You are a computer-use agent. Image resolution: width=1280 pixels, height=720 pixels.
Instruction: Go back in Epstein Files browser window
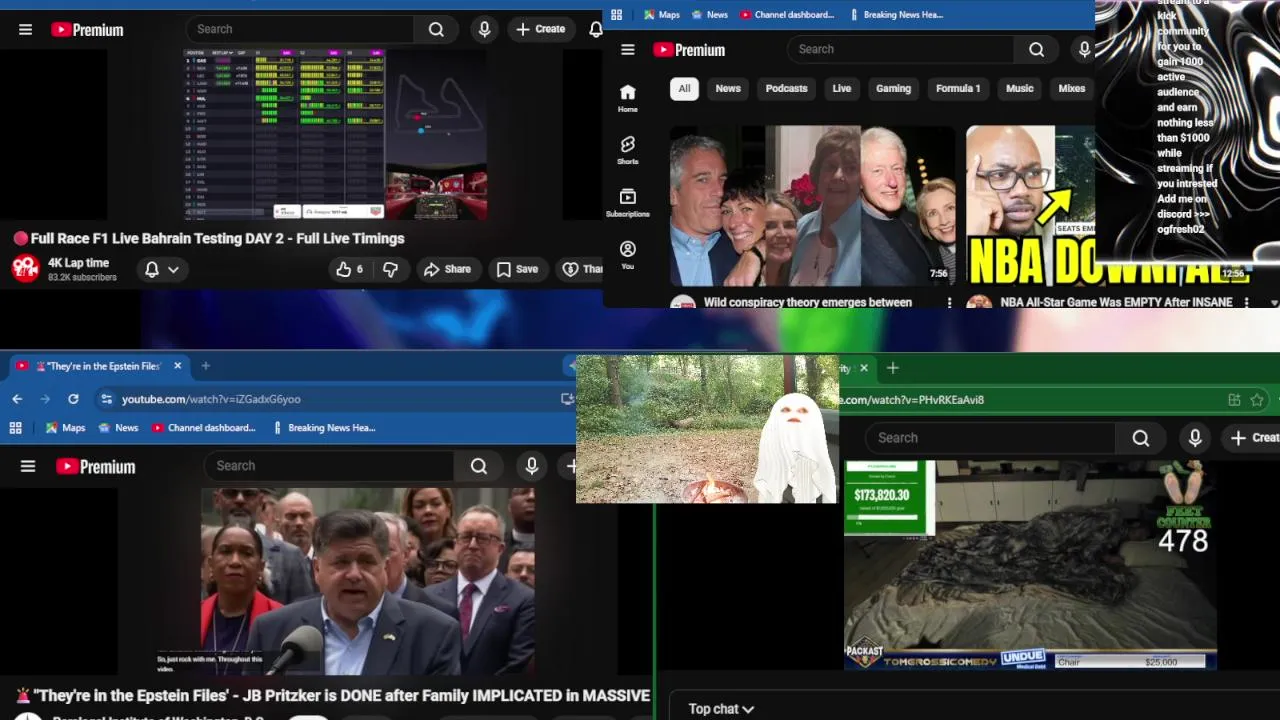[x=17, y=399]
